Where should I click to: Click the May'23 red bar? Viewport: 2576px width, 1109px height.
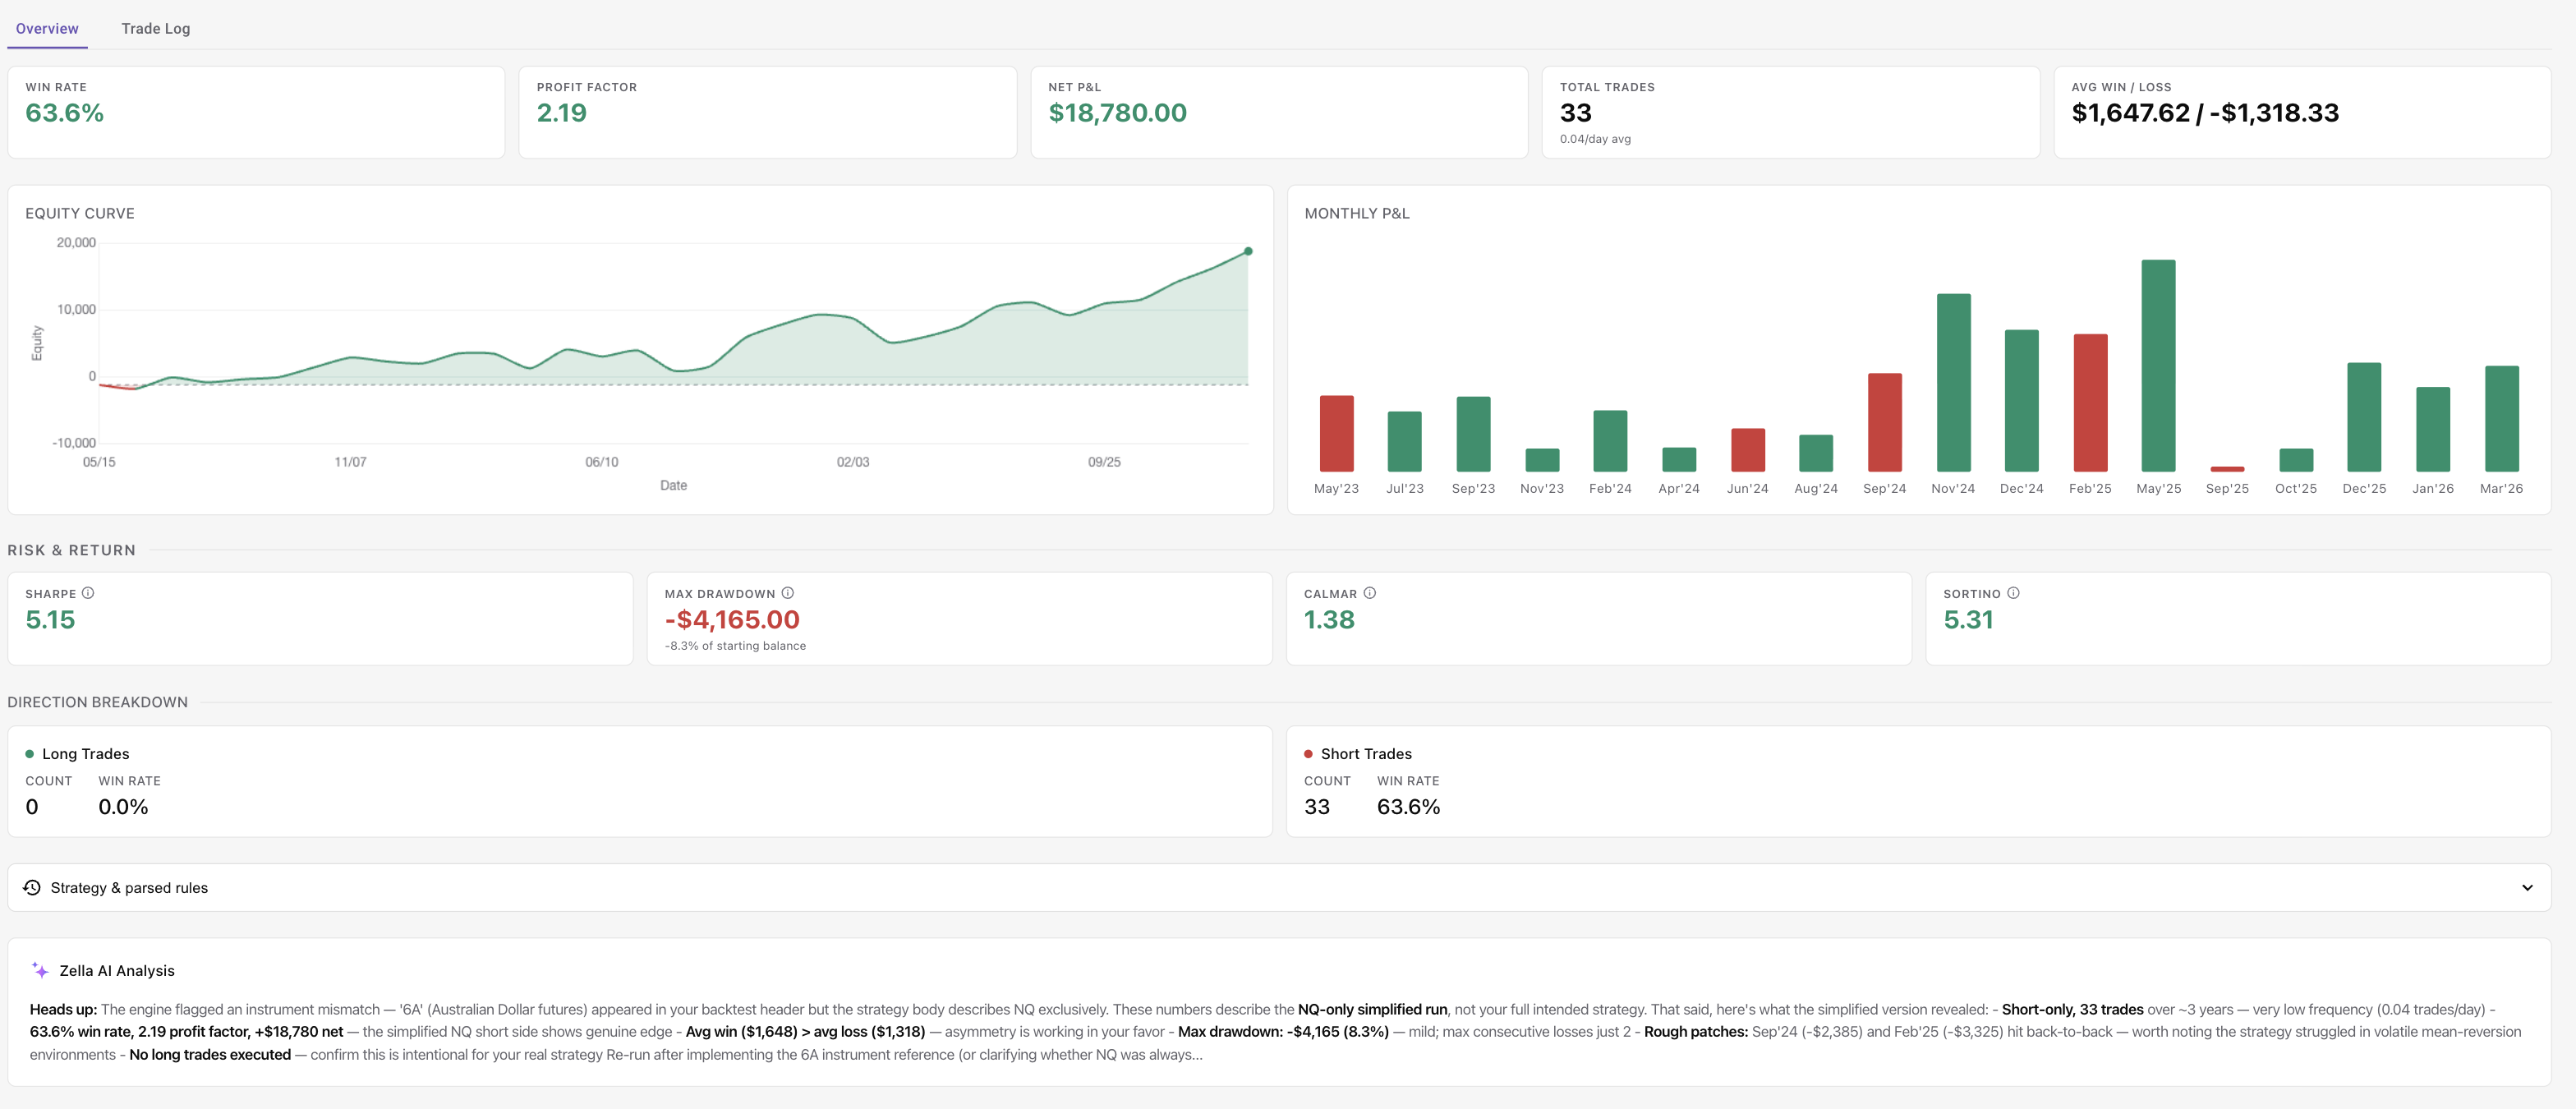tap(1336, 434)
